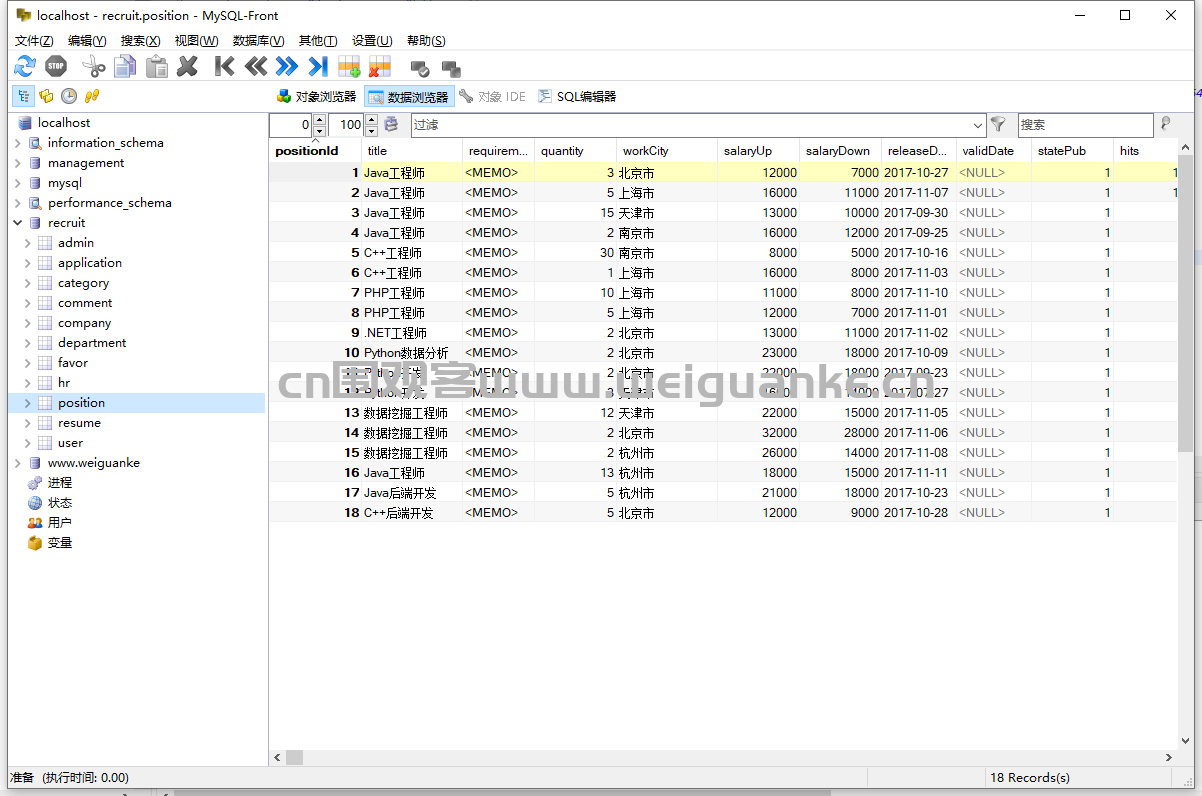Click the scissors cut icon
Screen dimensions: 1202x796
click(x=93, y=67)
